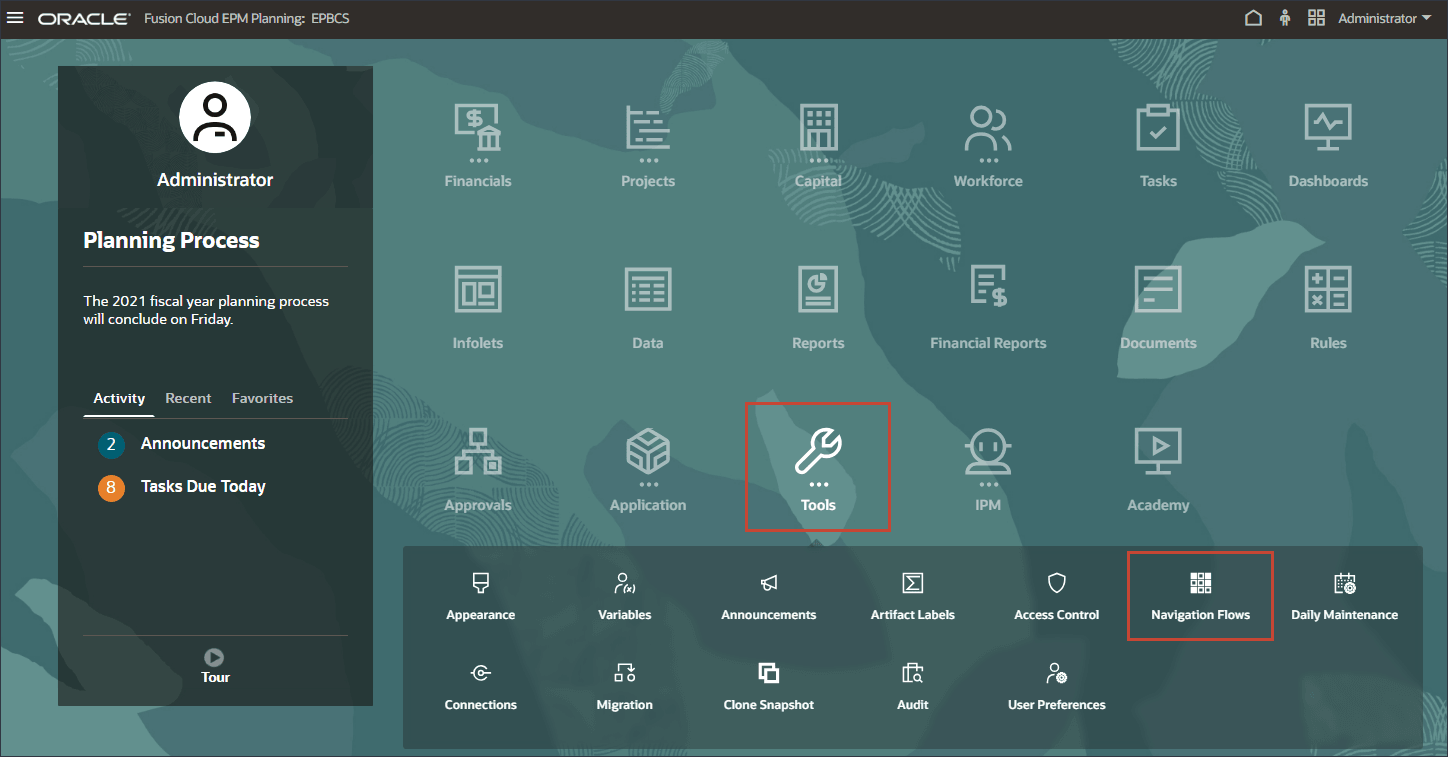1448x757 pixels.
Task: Open the Capital cluster
Action: point(818,146)
